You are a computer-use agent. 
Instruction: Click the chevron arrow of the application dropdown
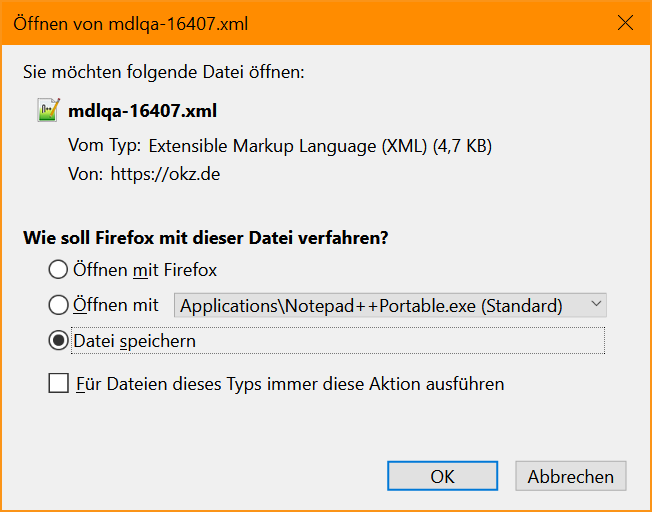(596, 304)
